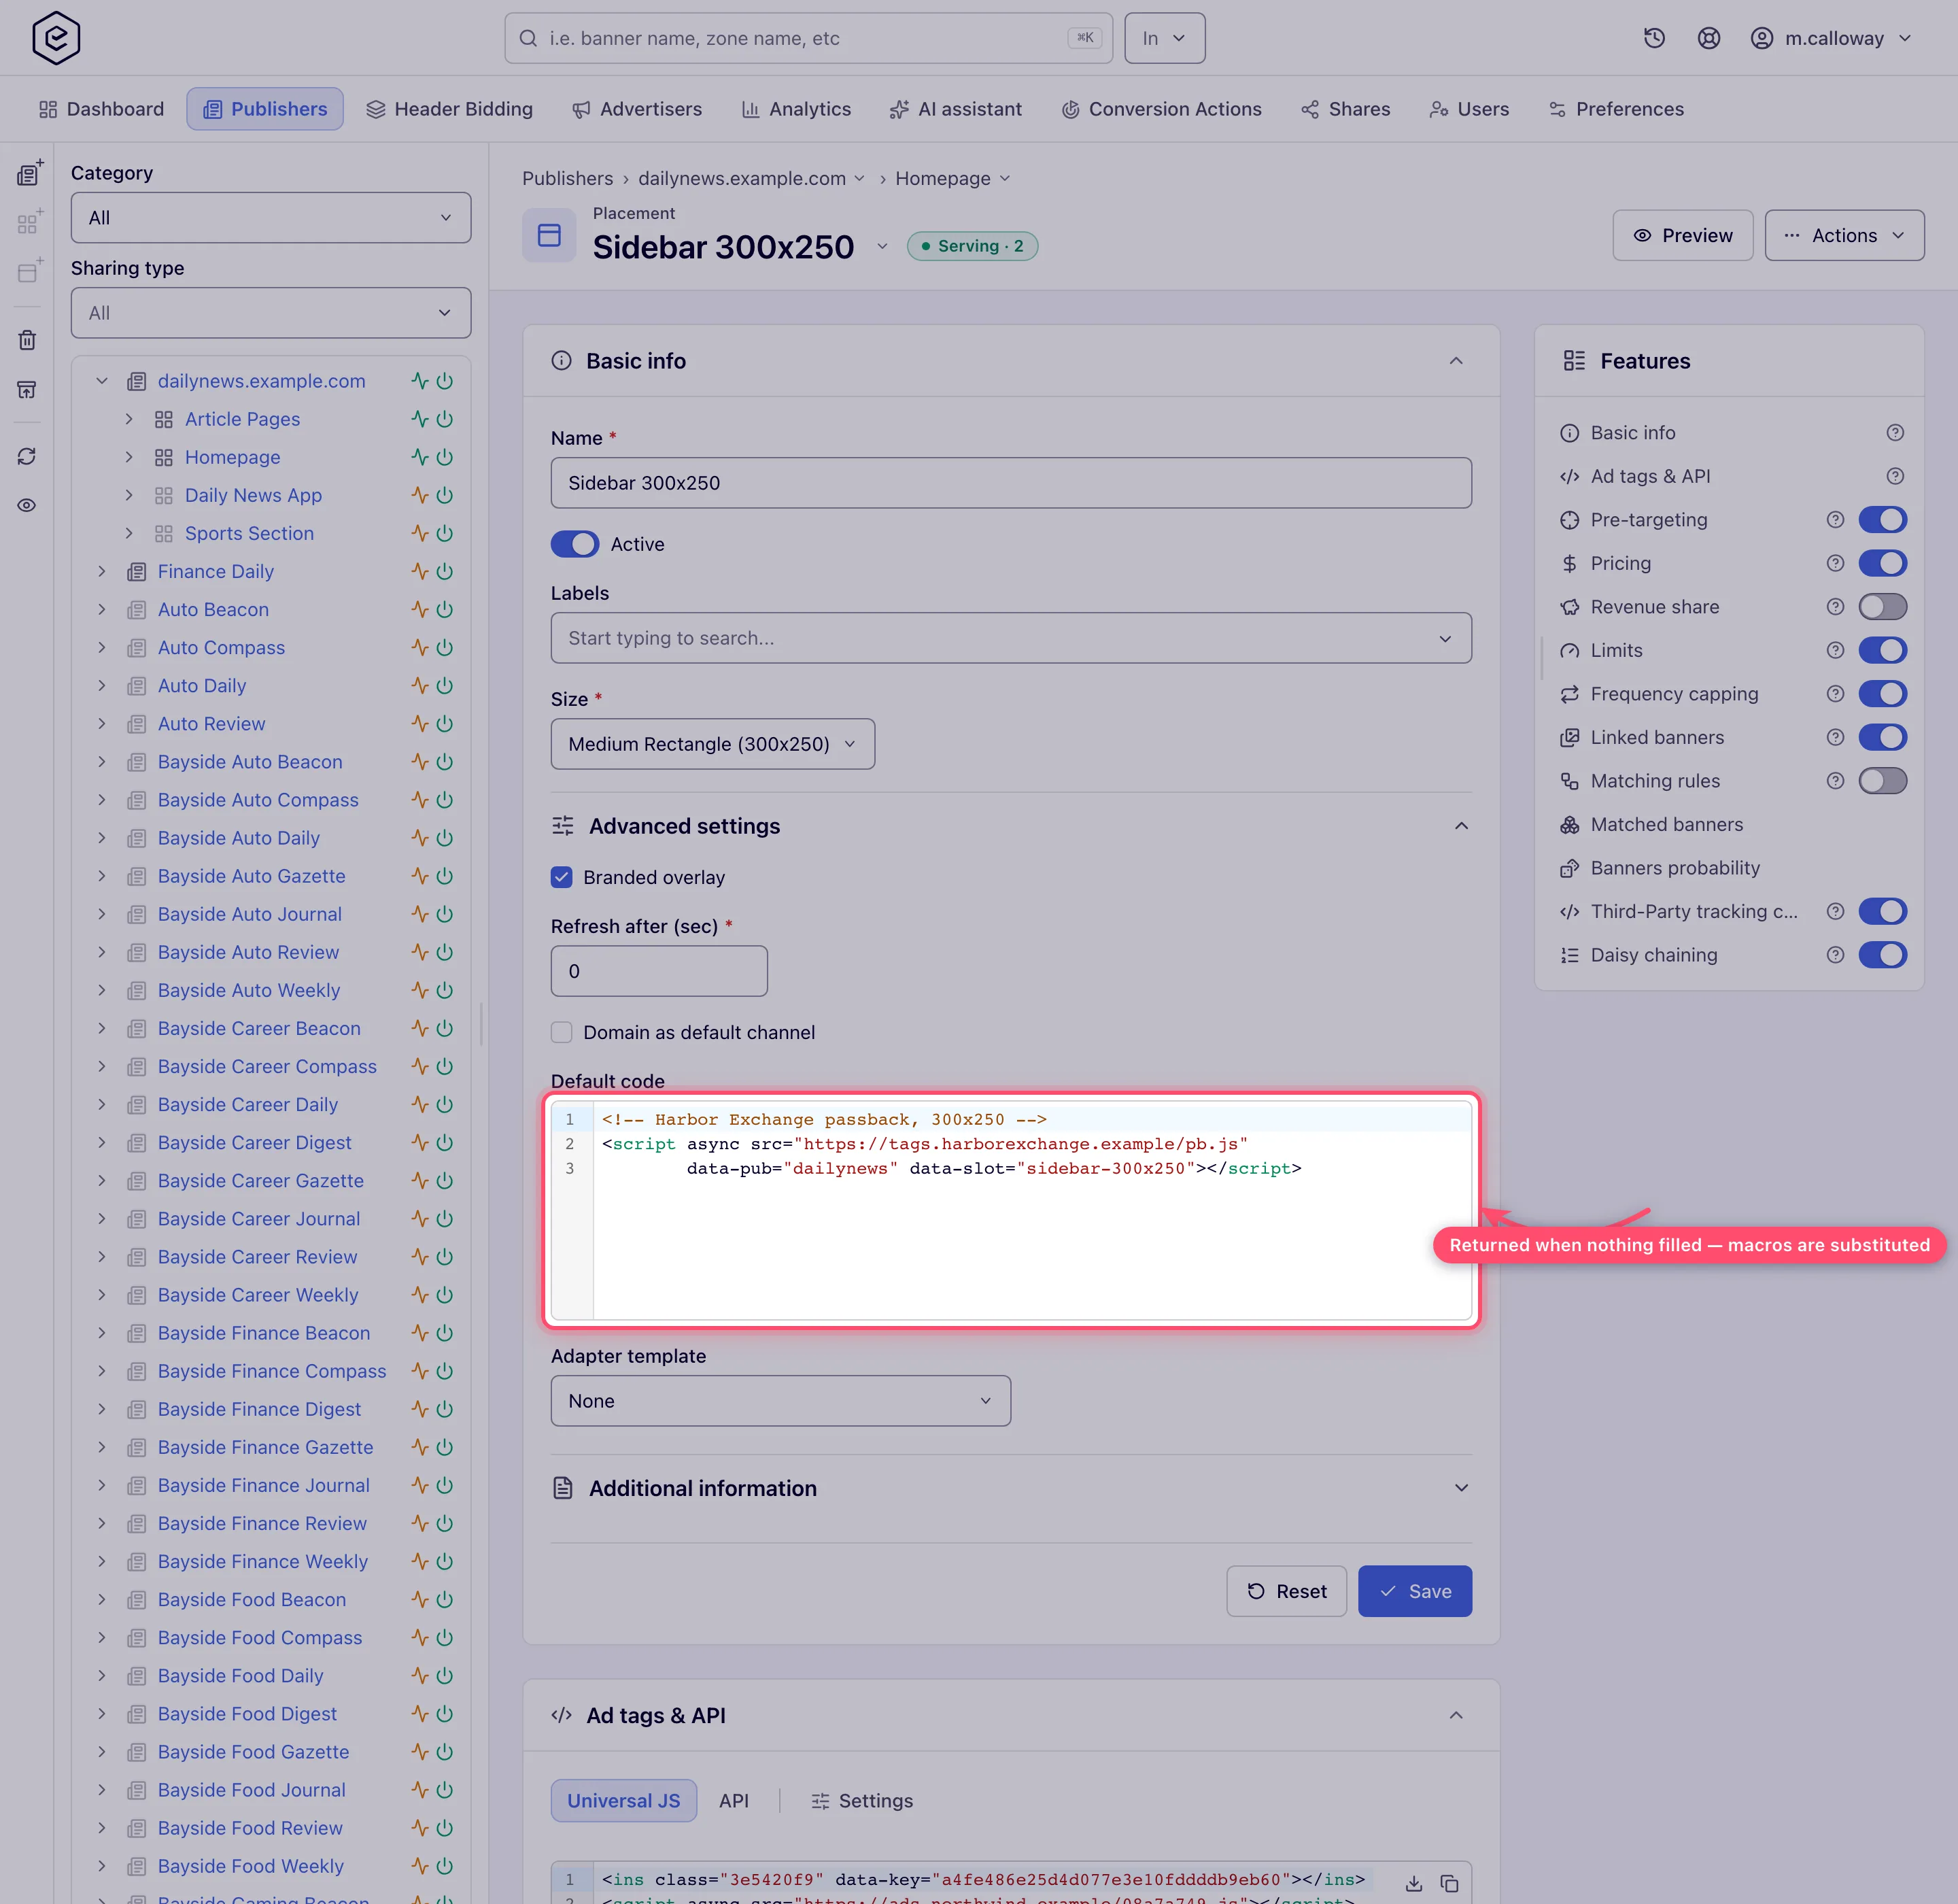Open the Actions dropdown button
The height and width of the screenshot is (1904, 1958).
(x=1844, y=235)
